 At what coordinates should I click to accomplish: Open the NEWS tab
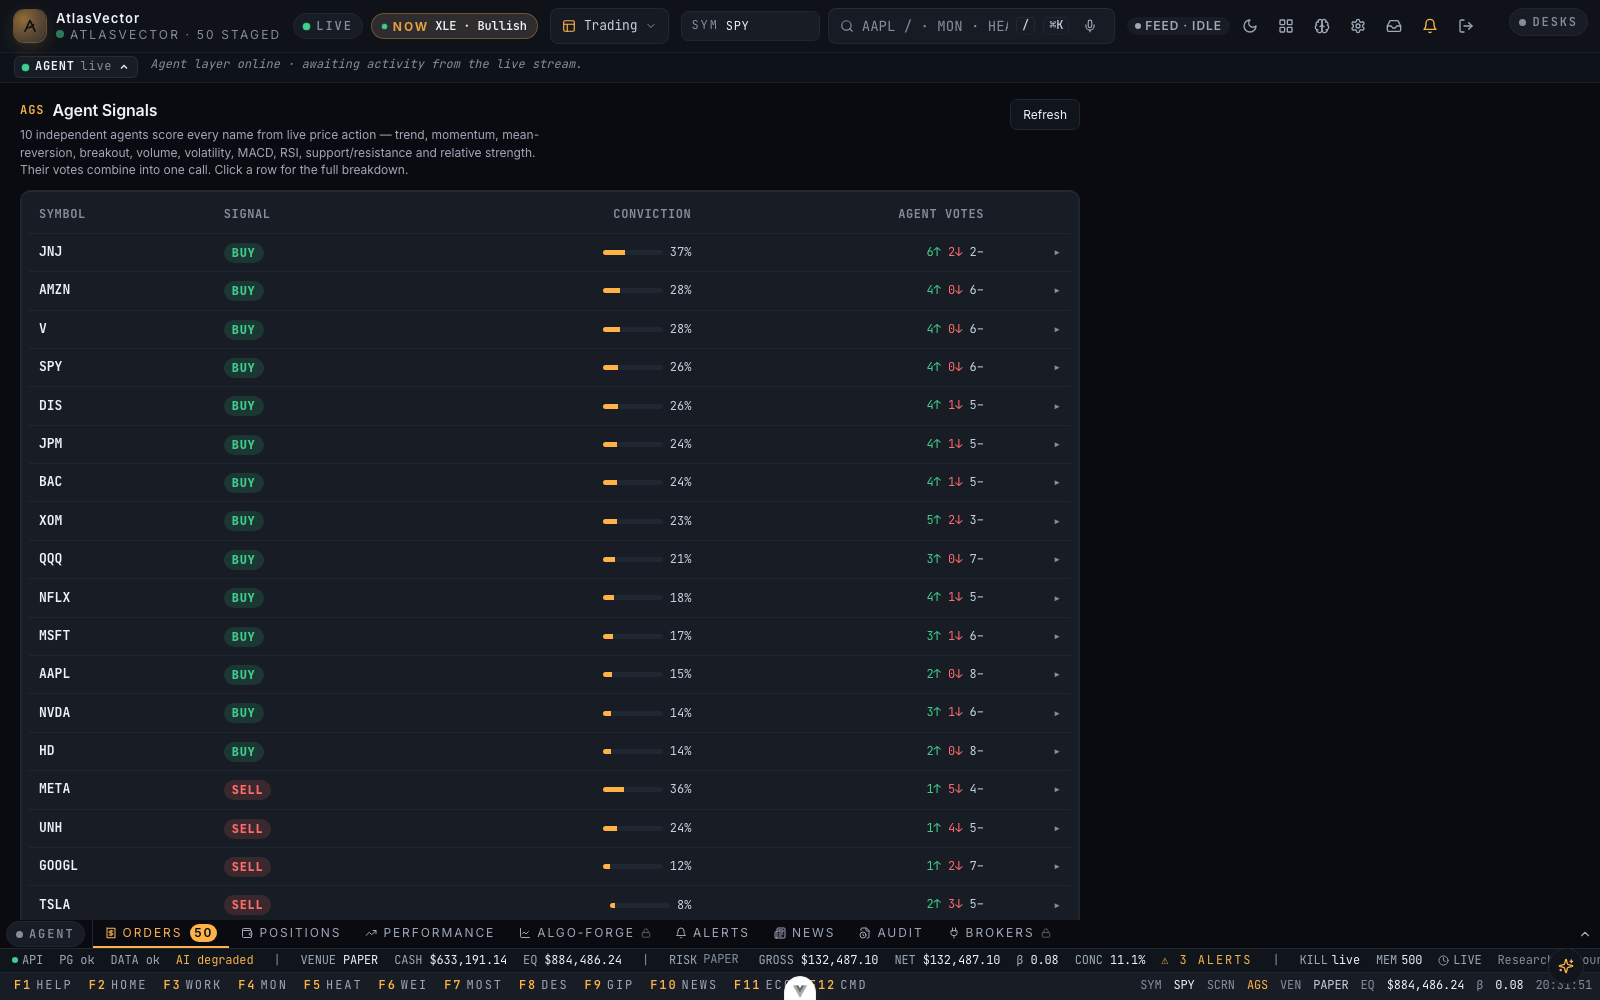point(804,933)
